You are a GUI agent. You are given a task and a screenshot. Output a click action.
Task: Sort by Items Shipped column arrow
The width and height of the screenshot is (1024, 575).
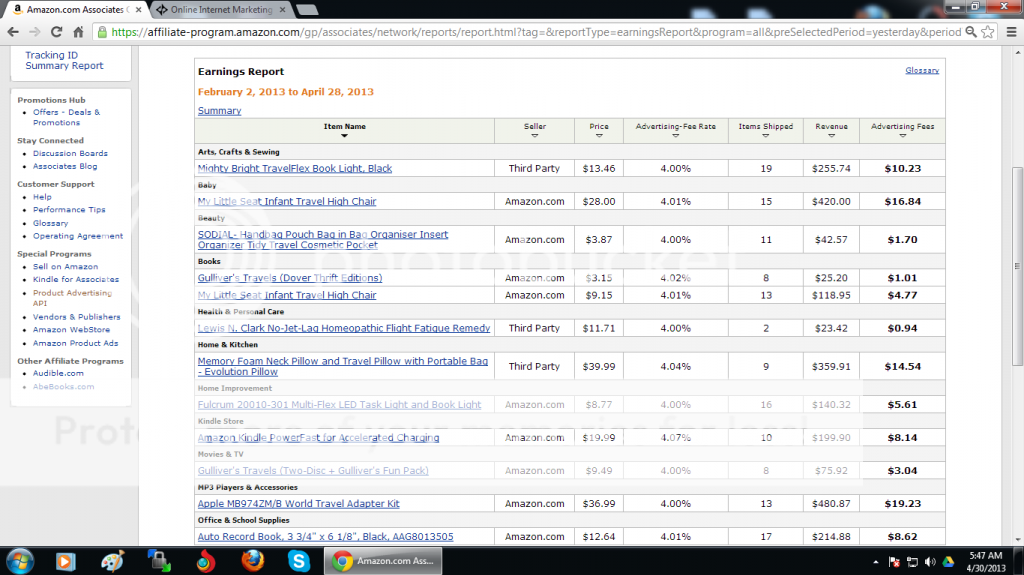765,136
